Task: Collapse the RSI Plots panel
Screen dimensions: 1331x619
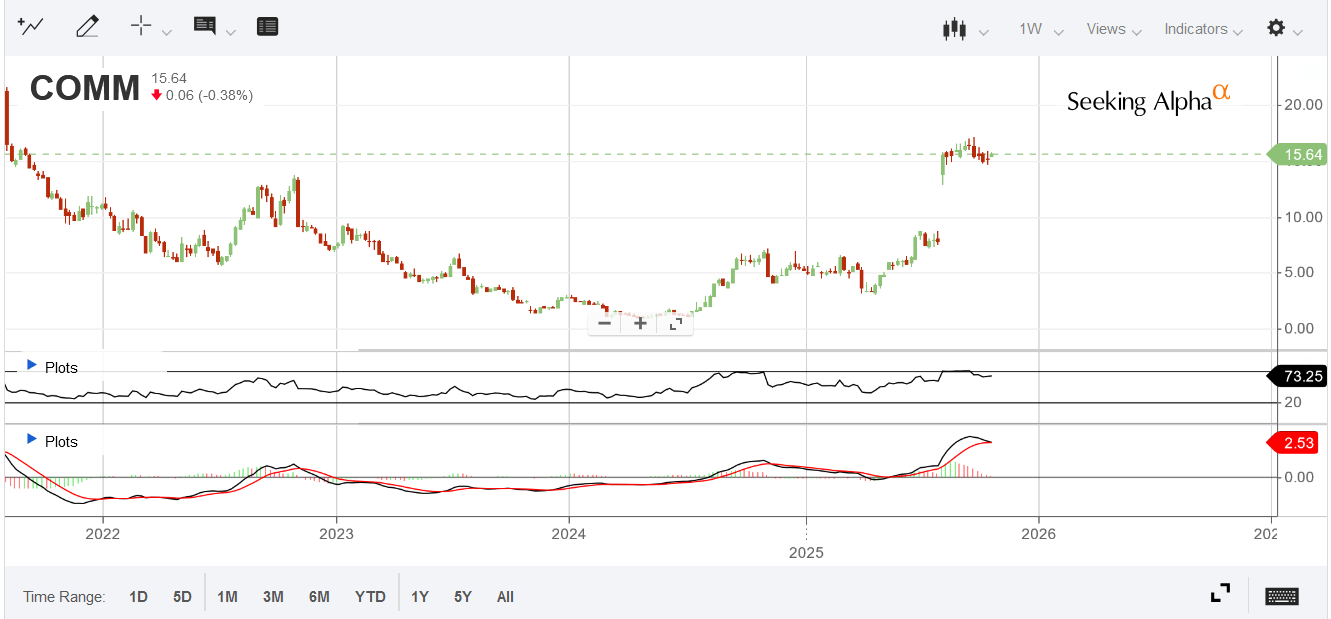Action: pos(32,366)
